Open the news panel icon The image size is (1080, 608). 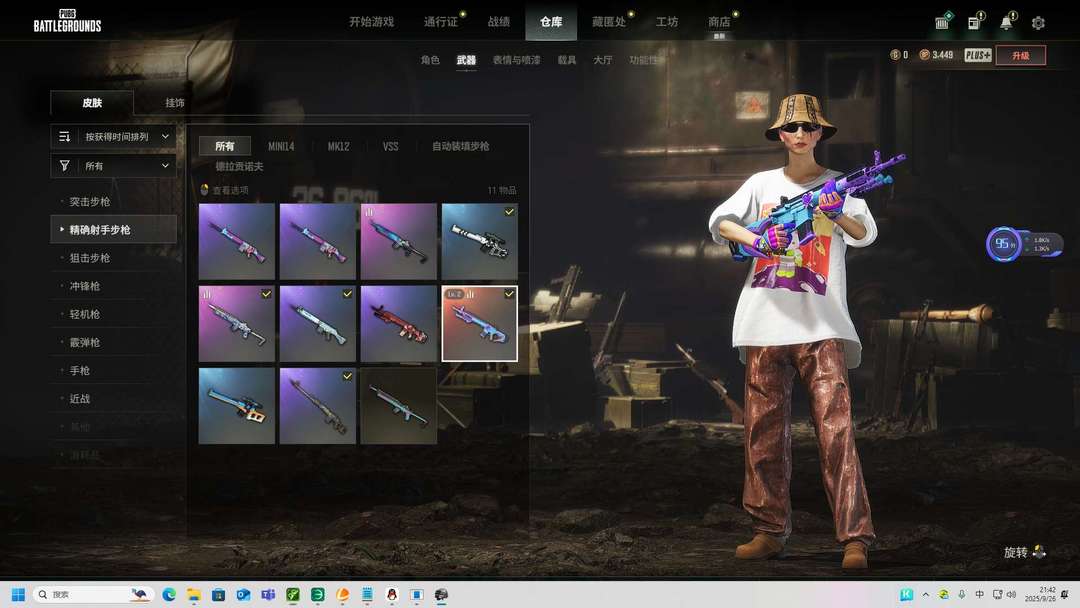[975, 22]
